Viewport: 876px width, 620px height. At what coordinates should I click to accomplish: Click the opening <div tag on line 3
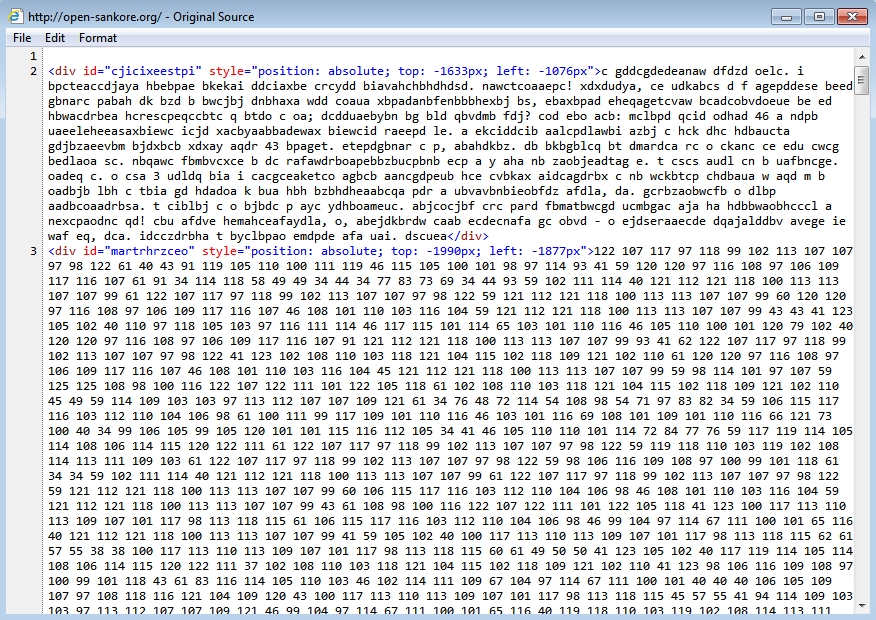pyautogui.click(x=62, y=251)
